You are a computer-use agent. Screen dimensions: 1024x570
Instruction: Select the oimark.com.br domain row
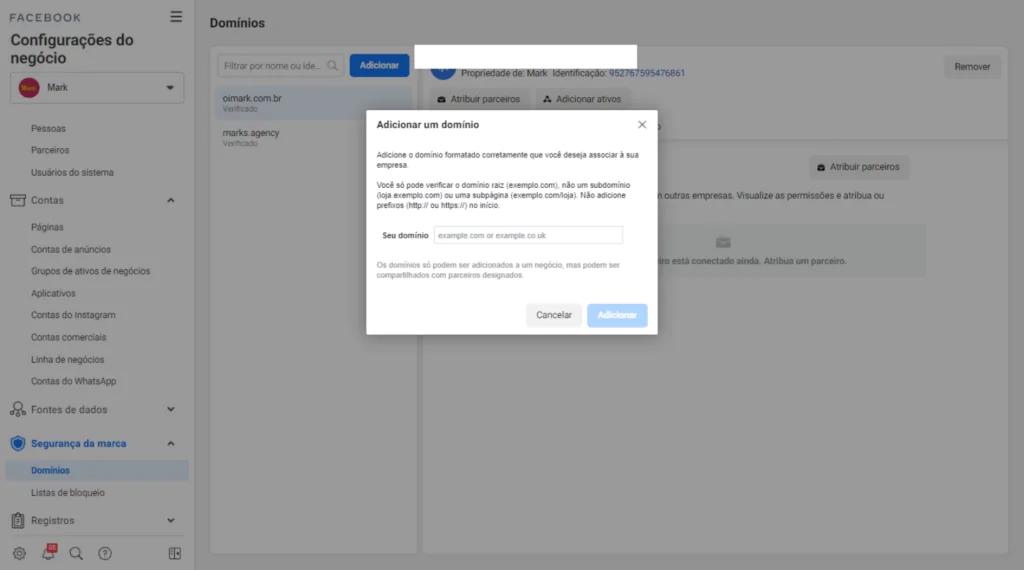tap(313, 103)
